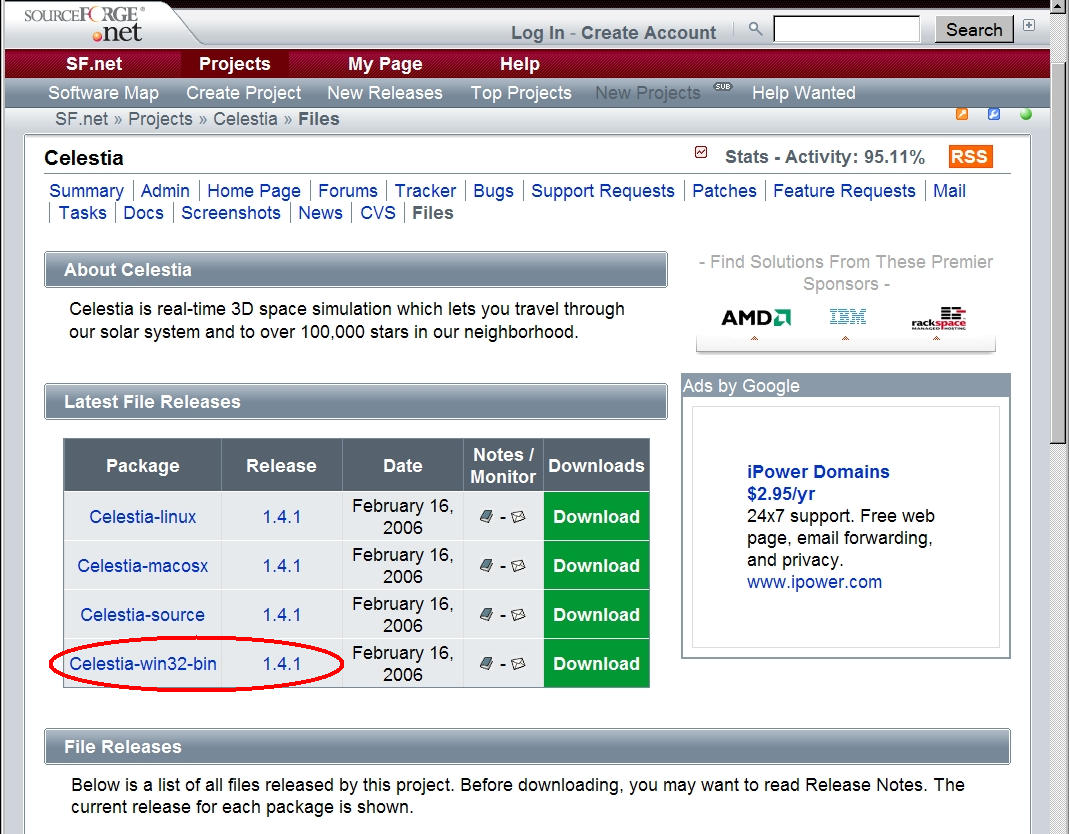Focus the search text field
1069x834 pixels.
point(847,29)
